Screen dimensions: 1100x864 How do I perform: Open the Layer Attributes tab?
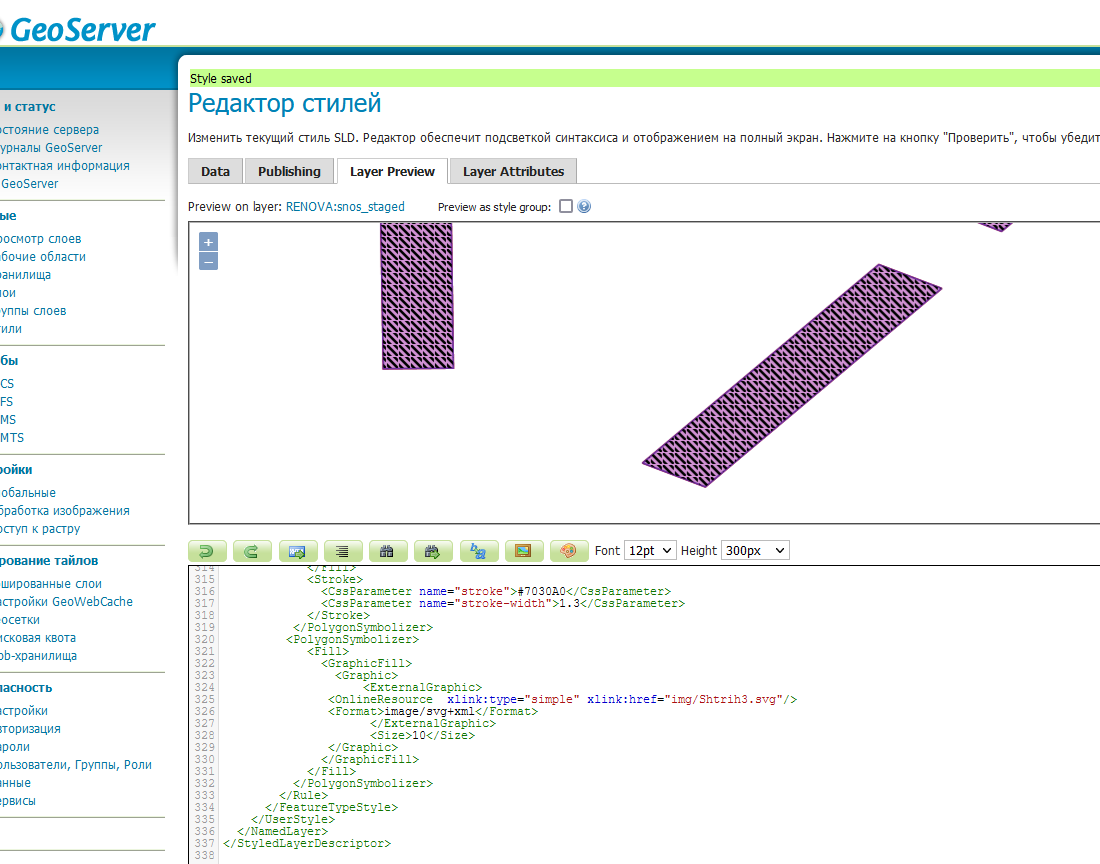[x=514, y=171]
